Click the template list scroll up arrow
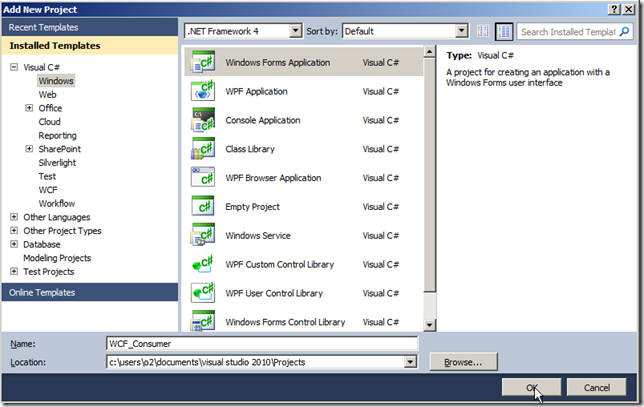644x407 pixels. (429, 51)
